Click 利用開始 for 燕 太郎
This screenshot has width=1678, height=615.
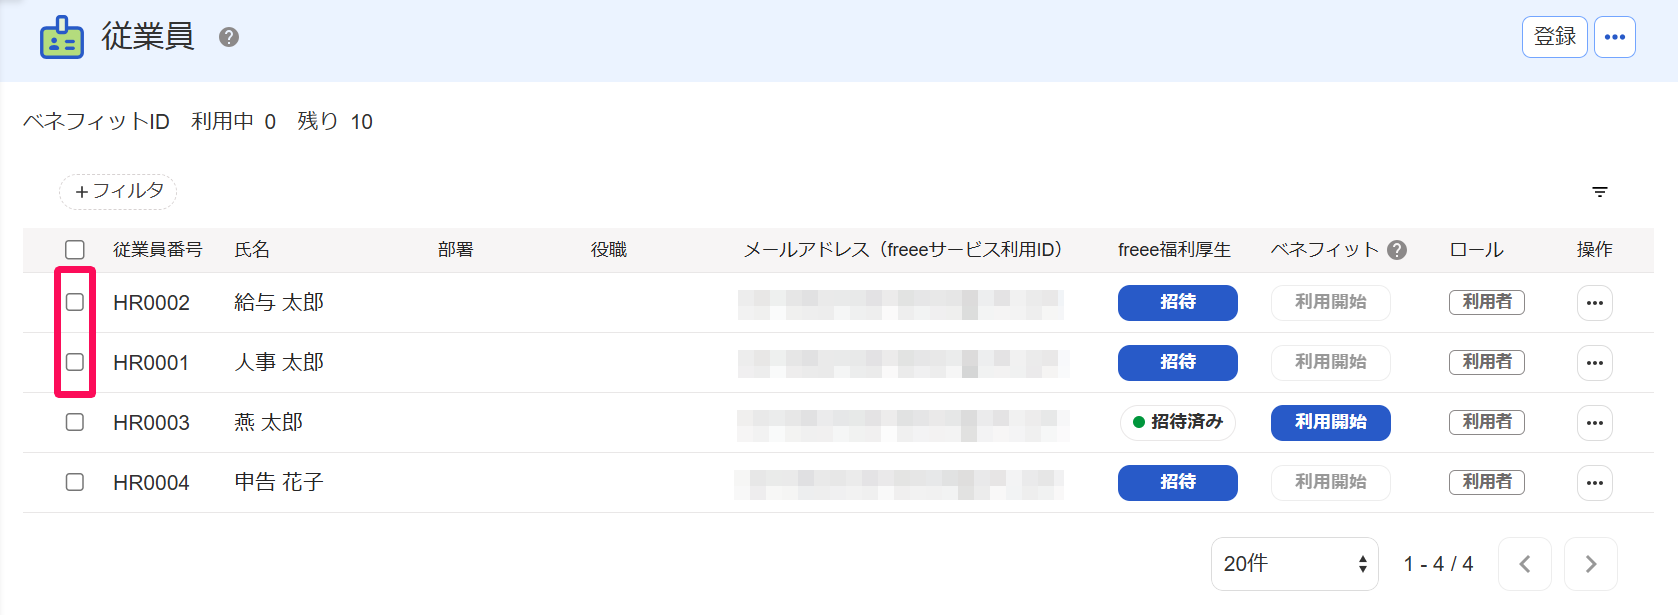[x=1331, y=422]
